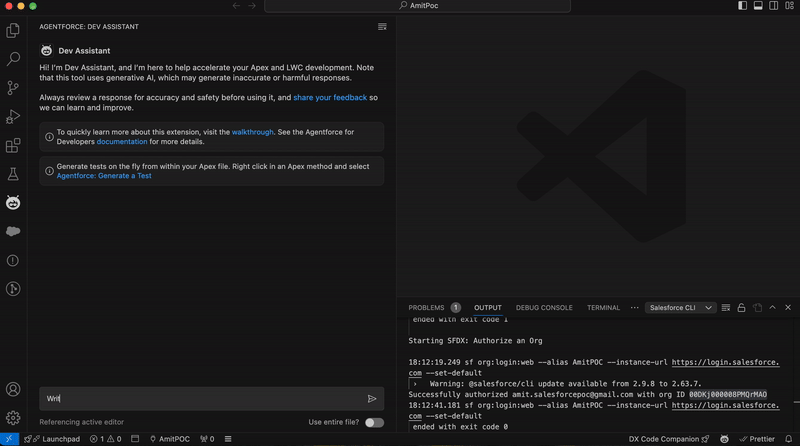Toggle the primary side bar layout icon

tap(742, 6)
